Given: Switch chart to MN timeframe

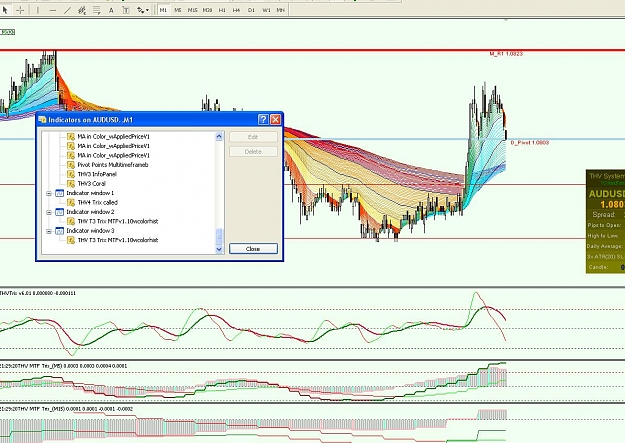Looking at the screenshot, I should tap(281, 10).
